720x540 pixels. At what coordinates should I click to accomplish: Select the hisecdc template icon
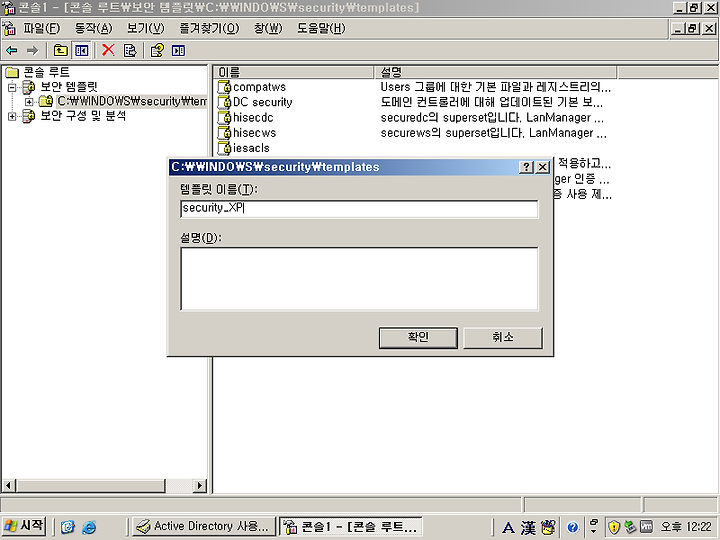click(224, 118)
